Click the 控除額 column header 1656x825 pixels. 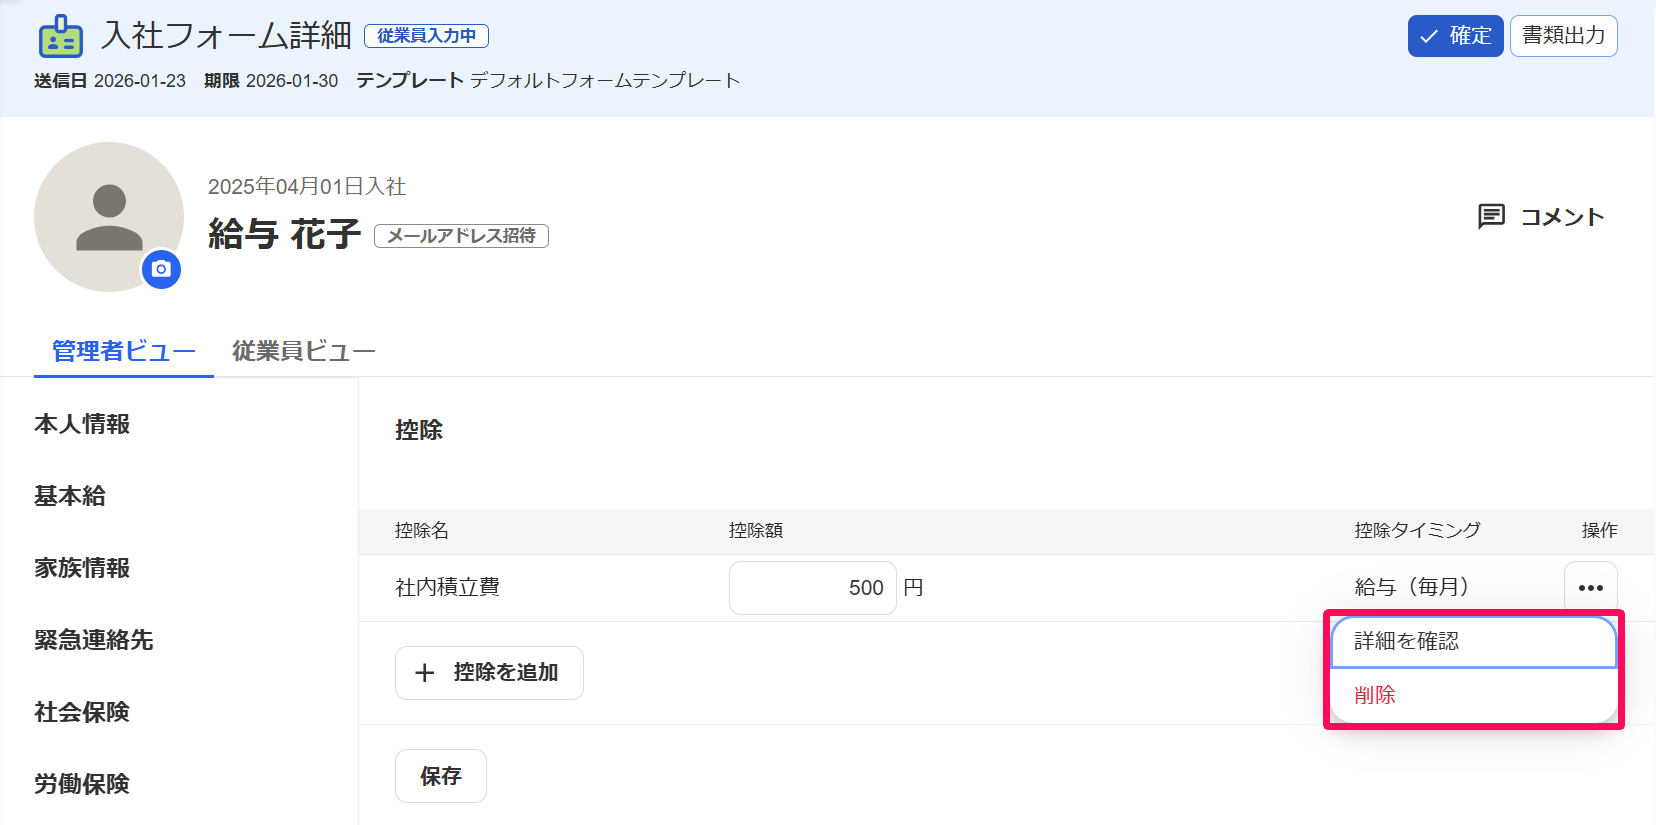pyautogui.click(x=756, y=530)
